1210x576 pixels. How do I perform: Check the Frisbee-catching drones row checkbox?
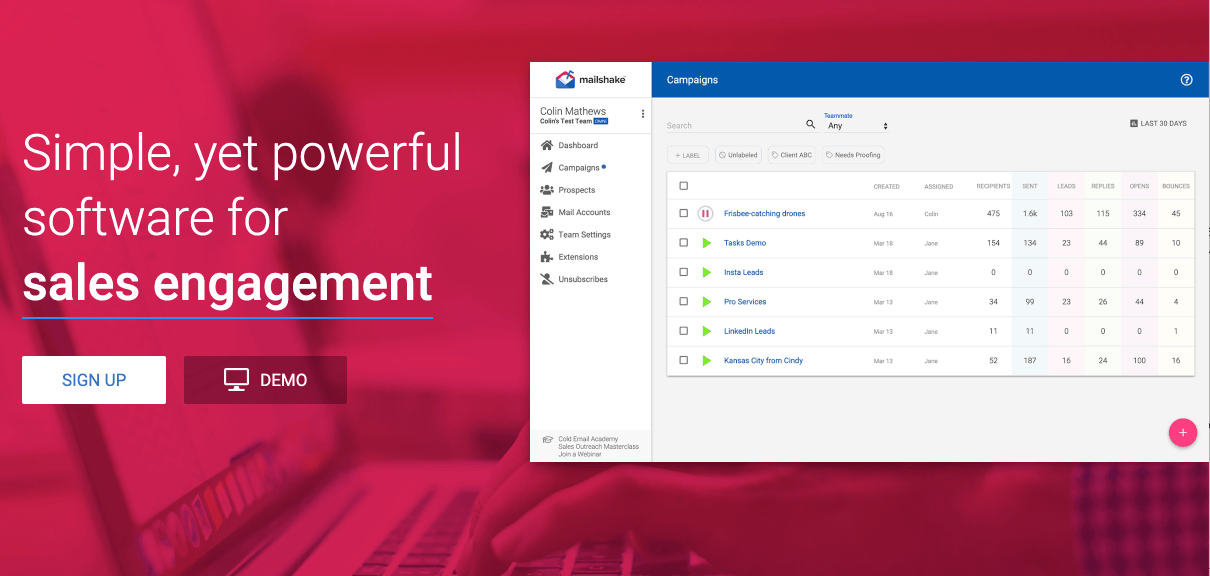coord(684,213)
